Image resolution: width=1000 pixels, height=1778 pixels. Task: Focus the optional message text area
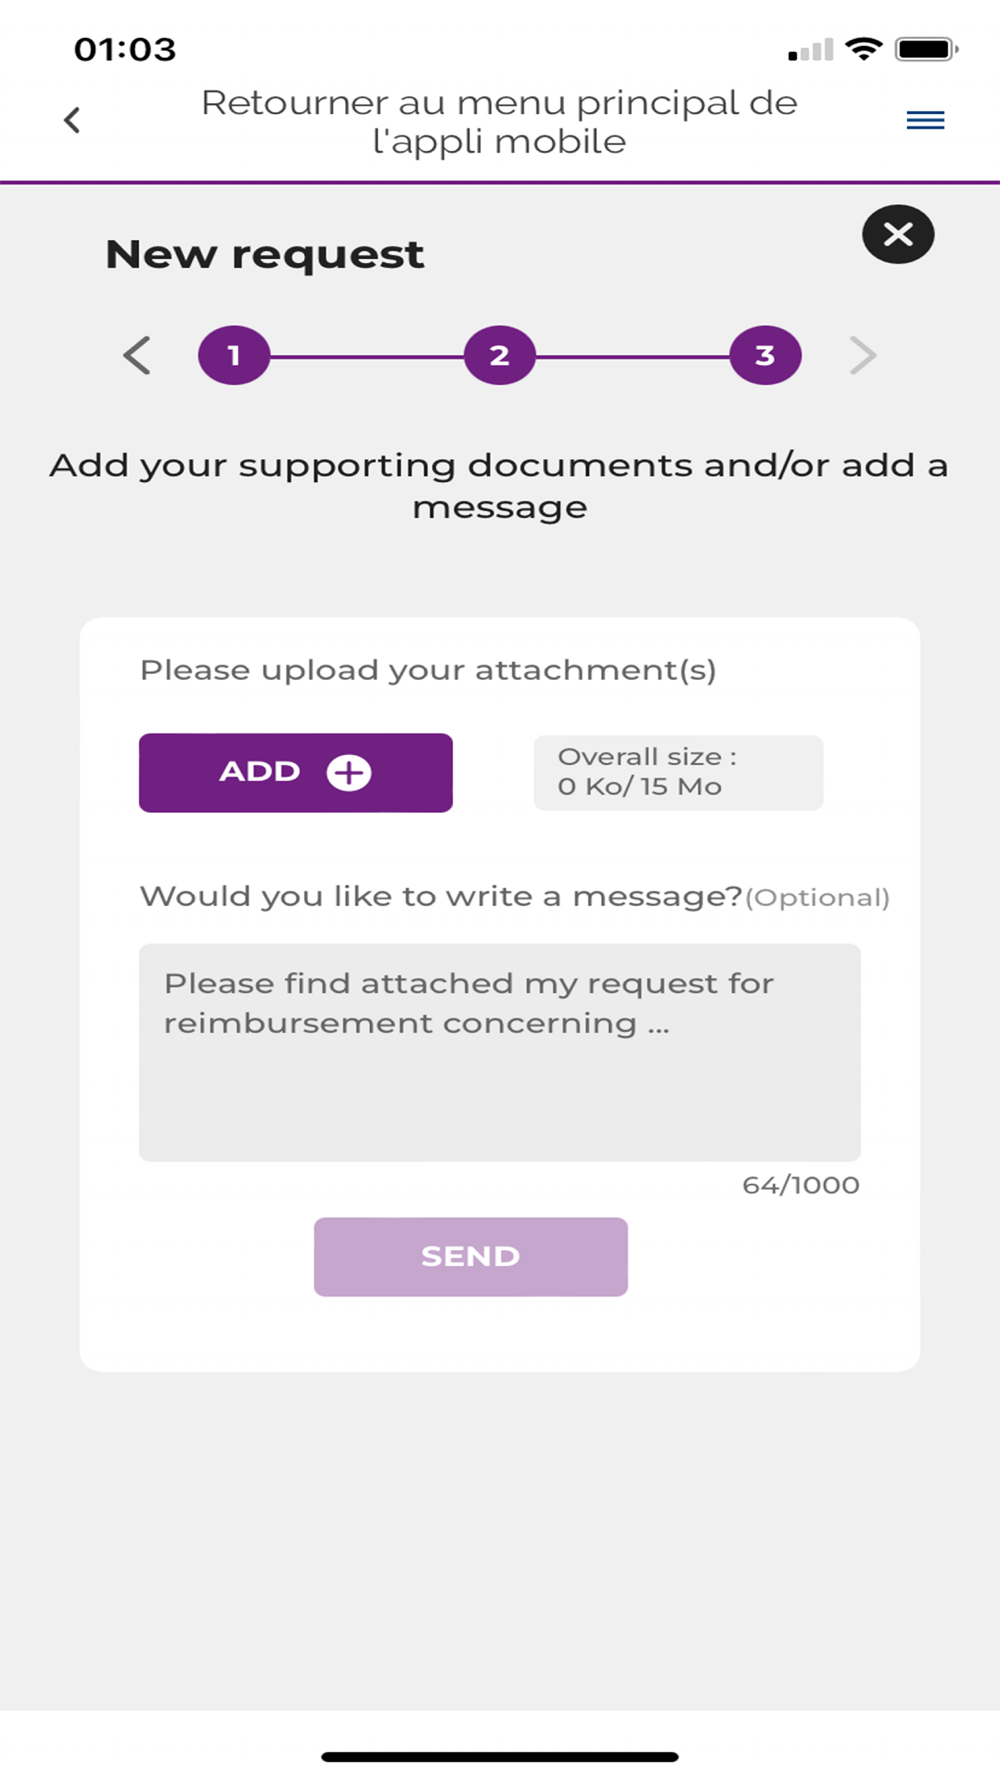[499, 1052]
